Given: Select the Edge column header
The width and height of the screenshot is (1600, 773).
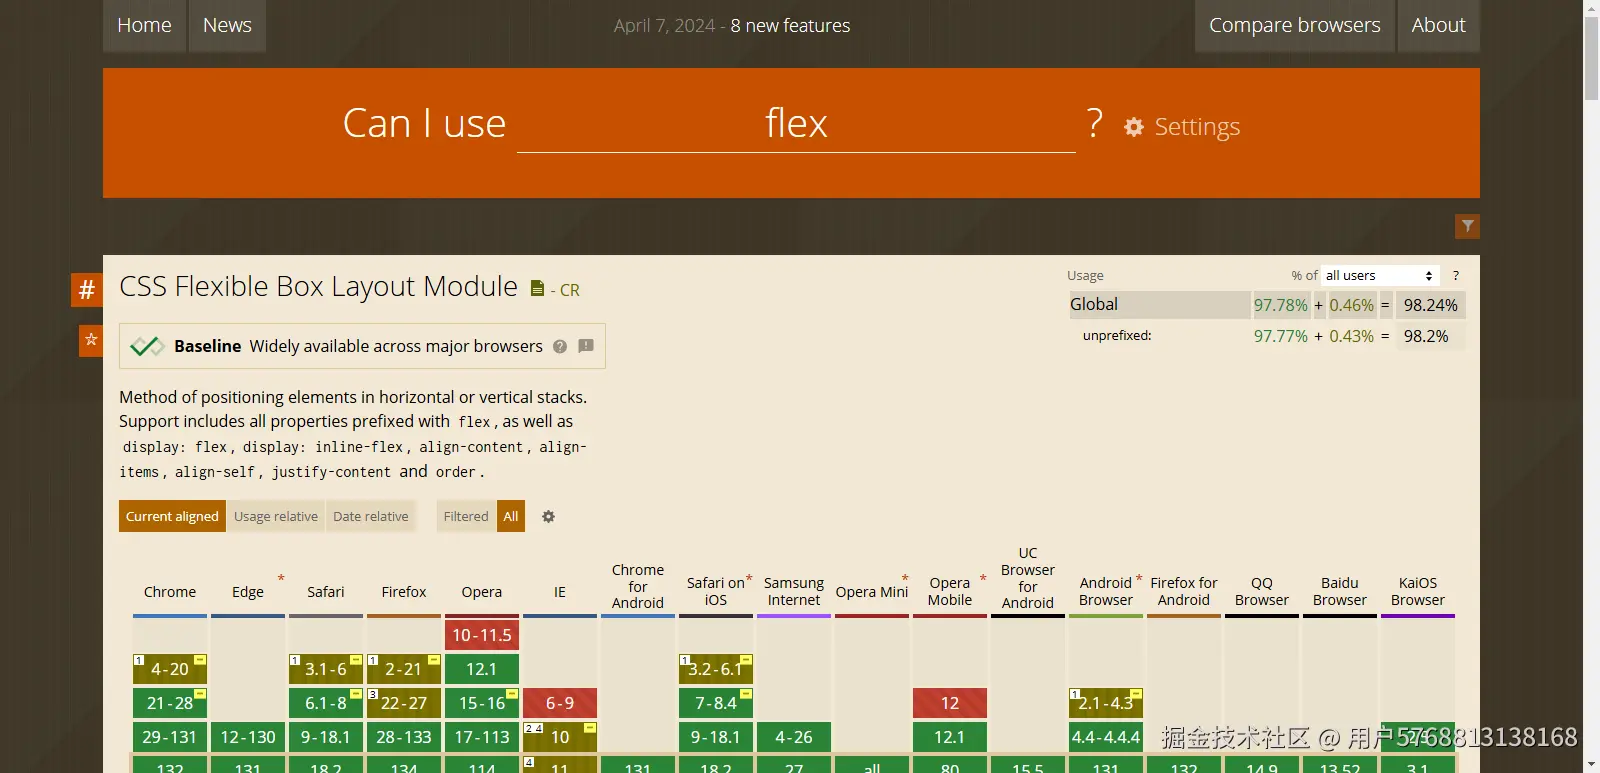Looking at the screenshot, I should [248, 592].
